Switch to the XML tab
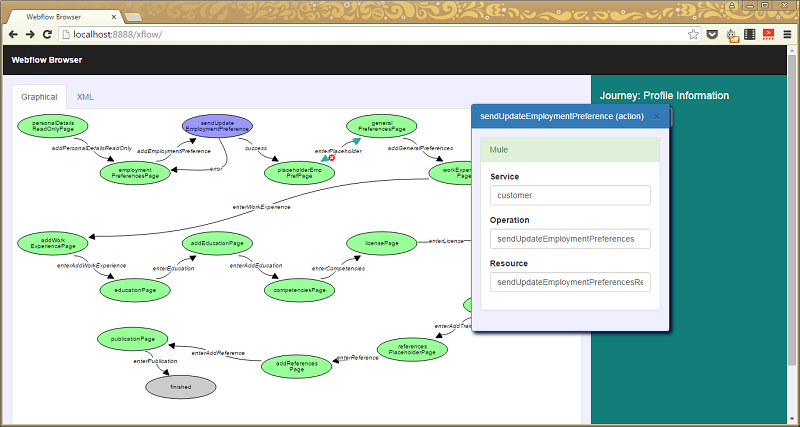Image resolution: width=800 pixels, height=427 pixels. [85, 97]
